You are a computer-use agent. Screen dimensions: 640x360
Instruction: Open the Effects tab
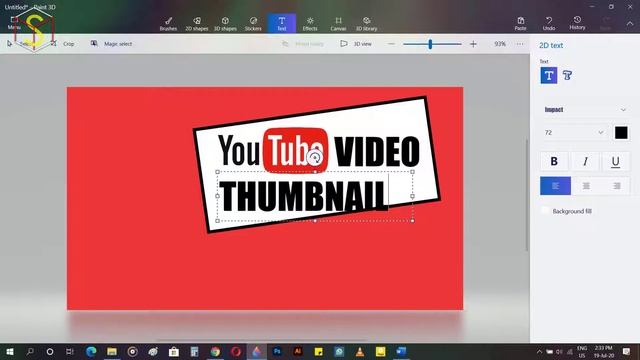(310, 24)
